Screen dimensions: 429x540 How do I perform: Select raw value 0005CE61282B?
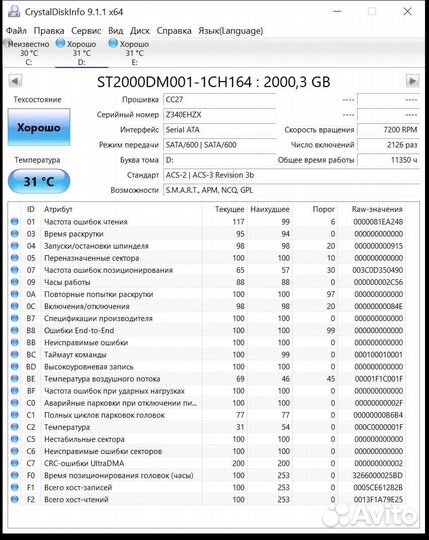click(378, 487)
